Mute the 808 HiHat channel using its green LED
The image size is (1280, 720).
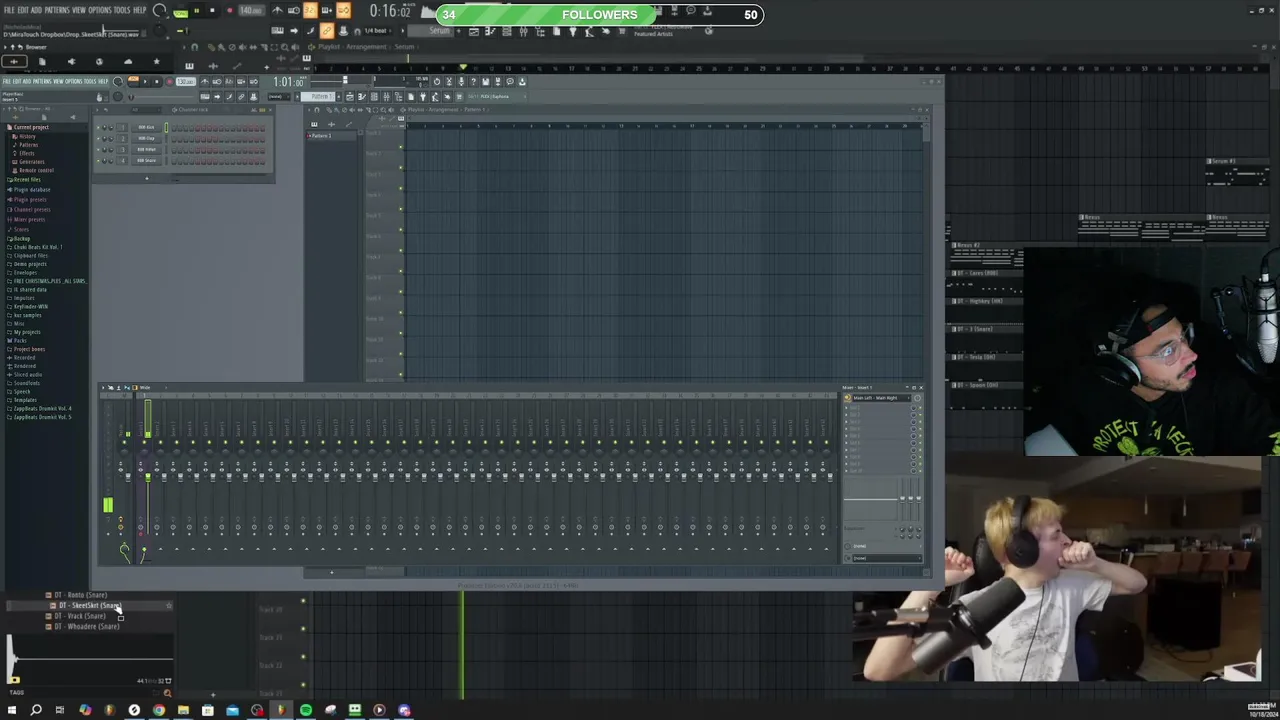[99, 150]
